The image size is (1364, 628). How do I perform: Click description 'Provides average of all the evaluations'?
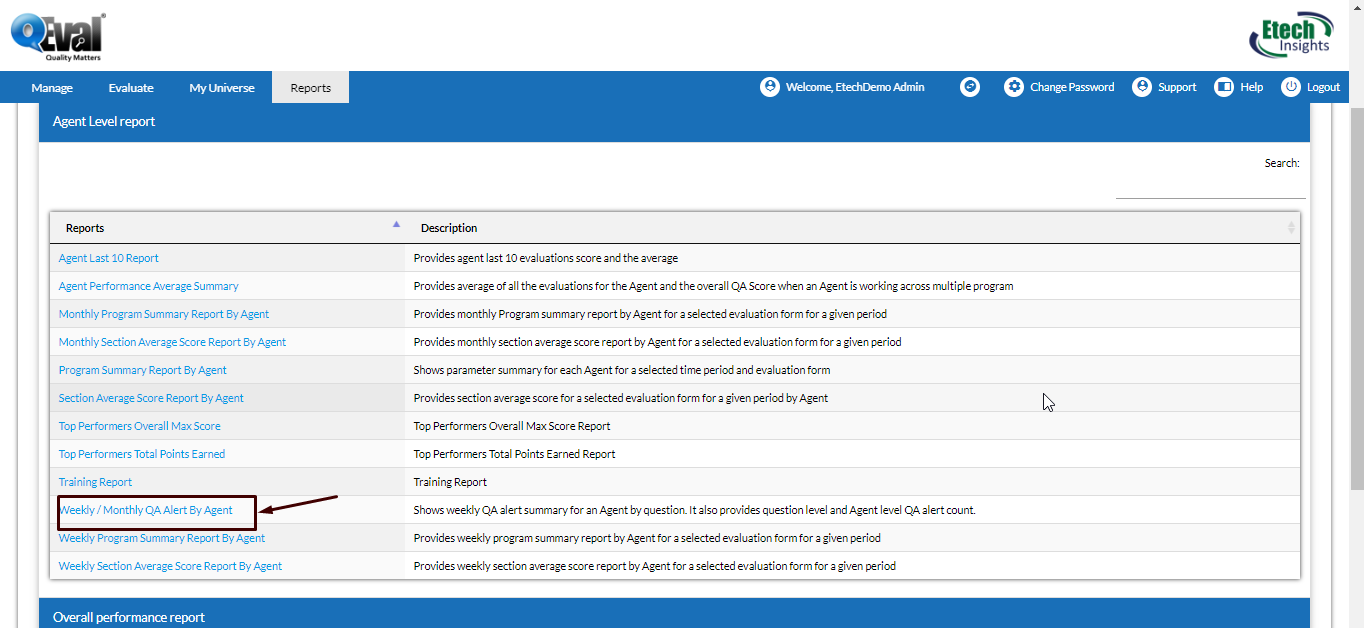[x=714, y=286]
